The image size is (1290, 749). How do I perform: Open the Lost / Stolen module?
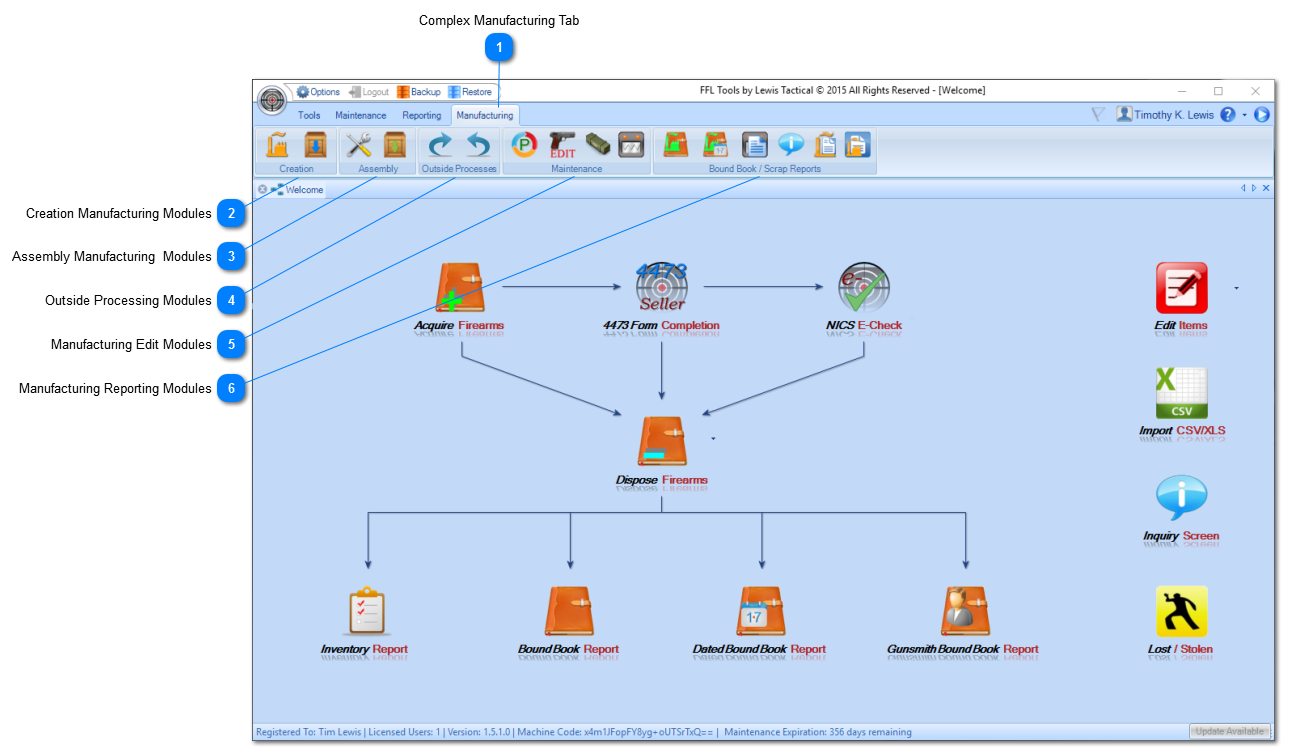point(1181,621)
